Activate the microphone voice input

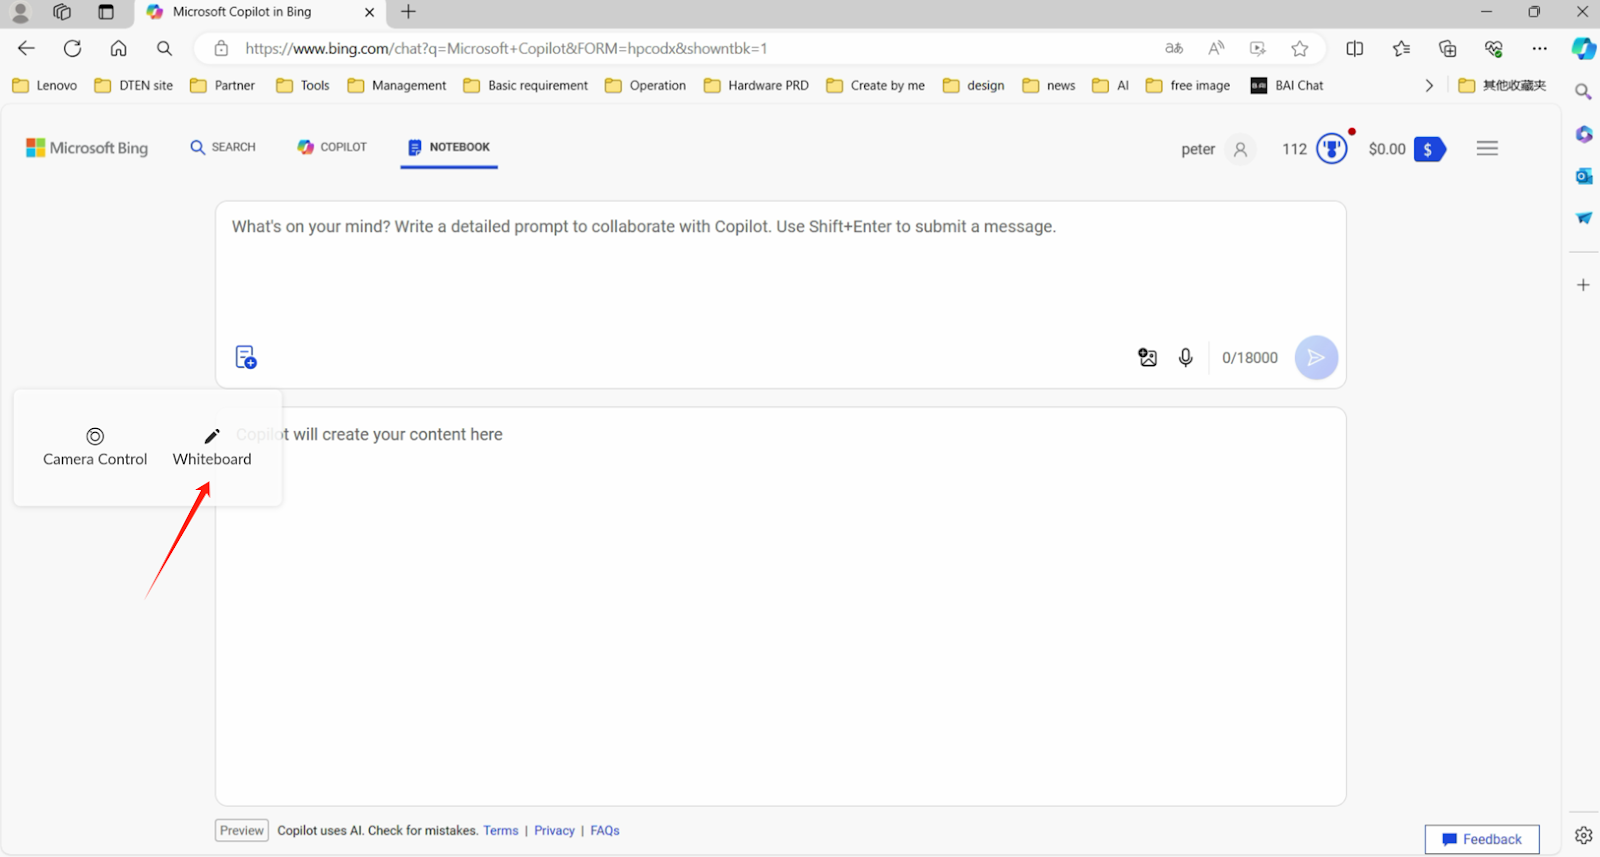[x=1186, y=357]
